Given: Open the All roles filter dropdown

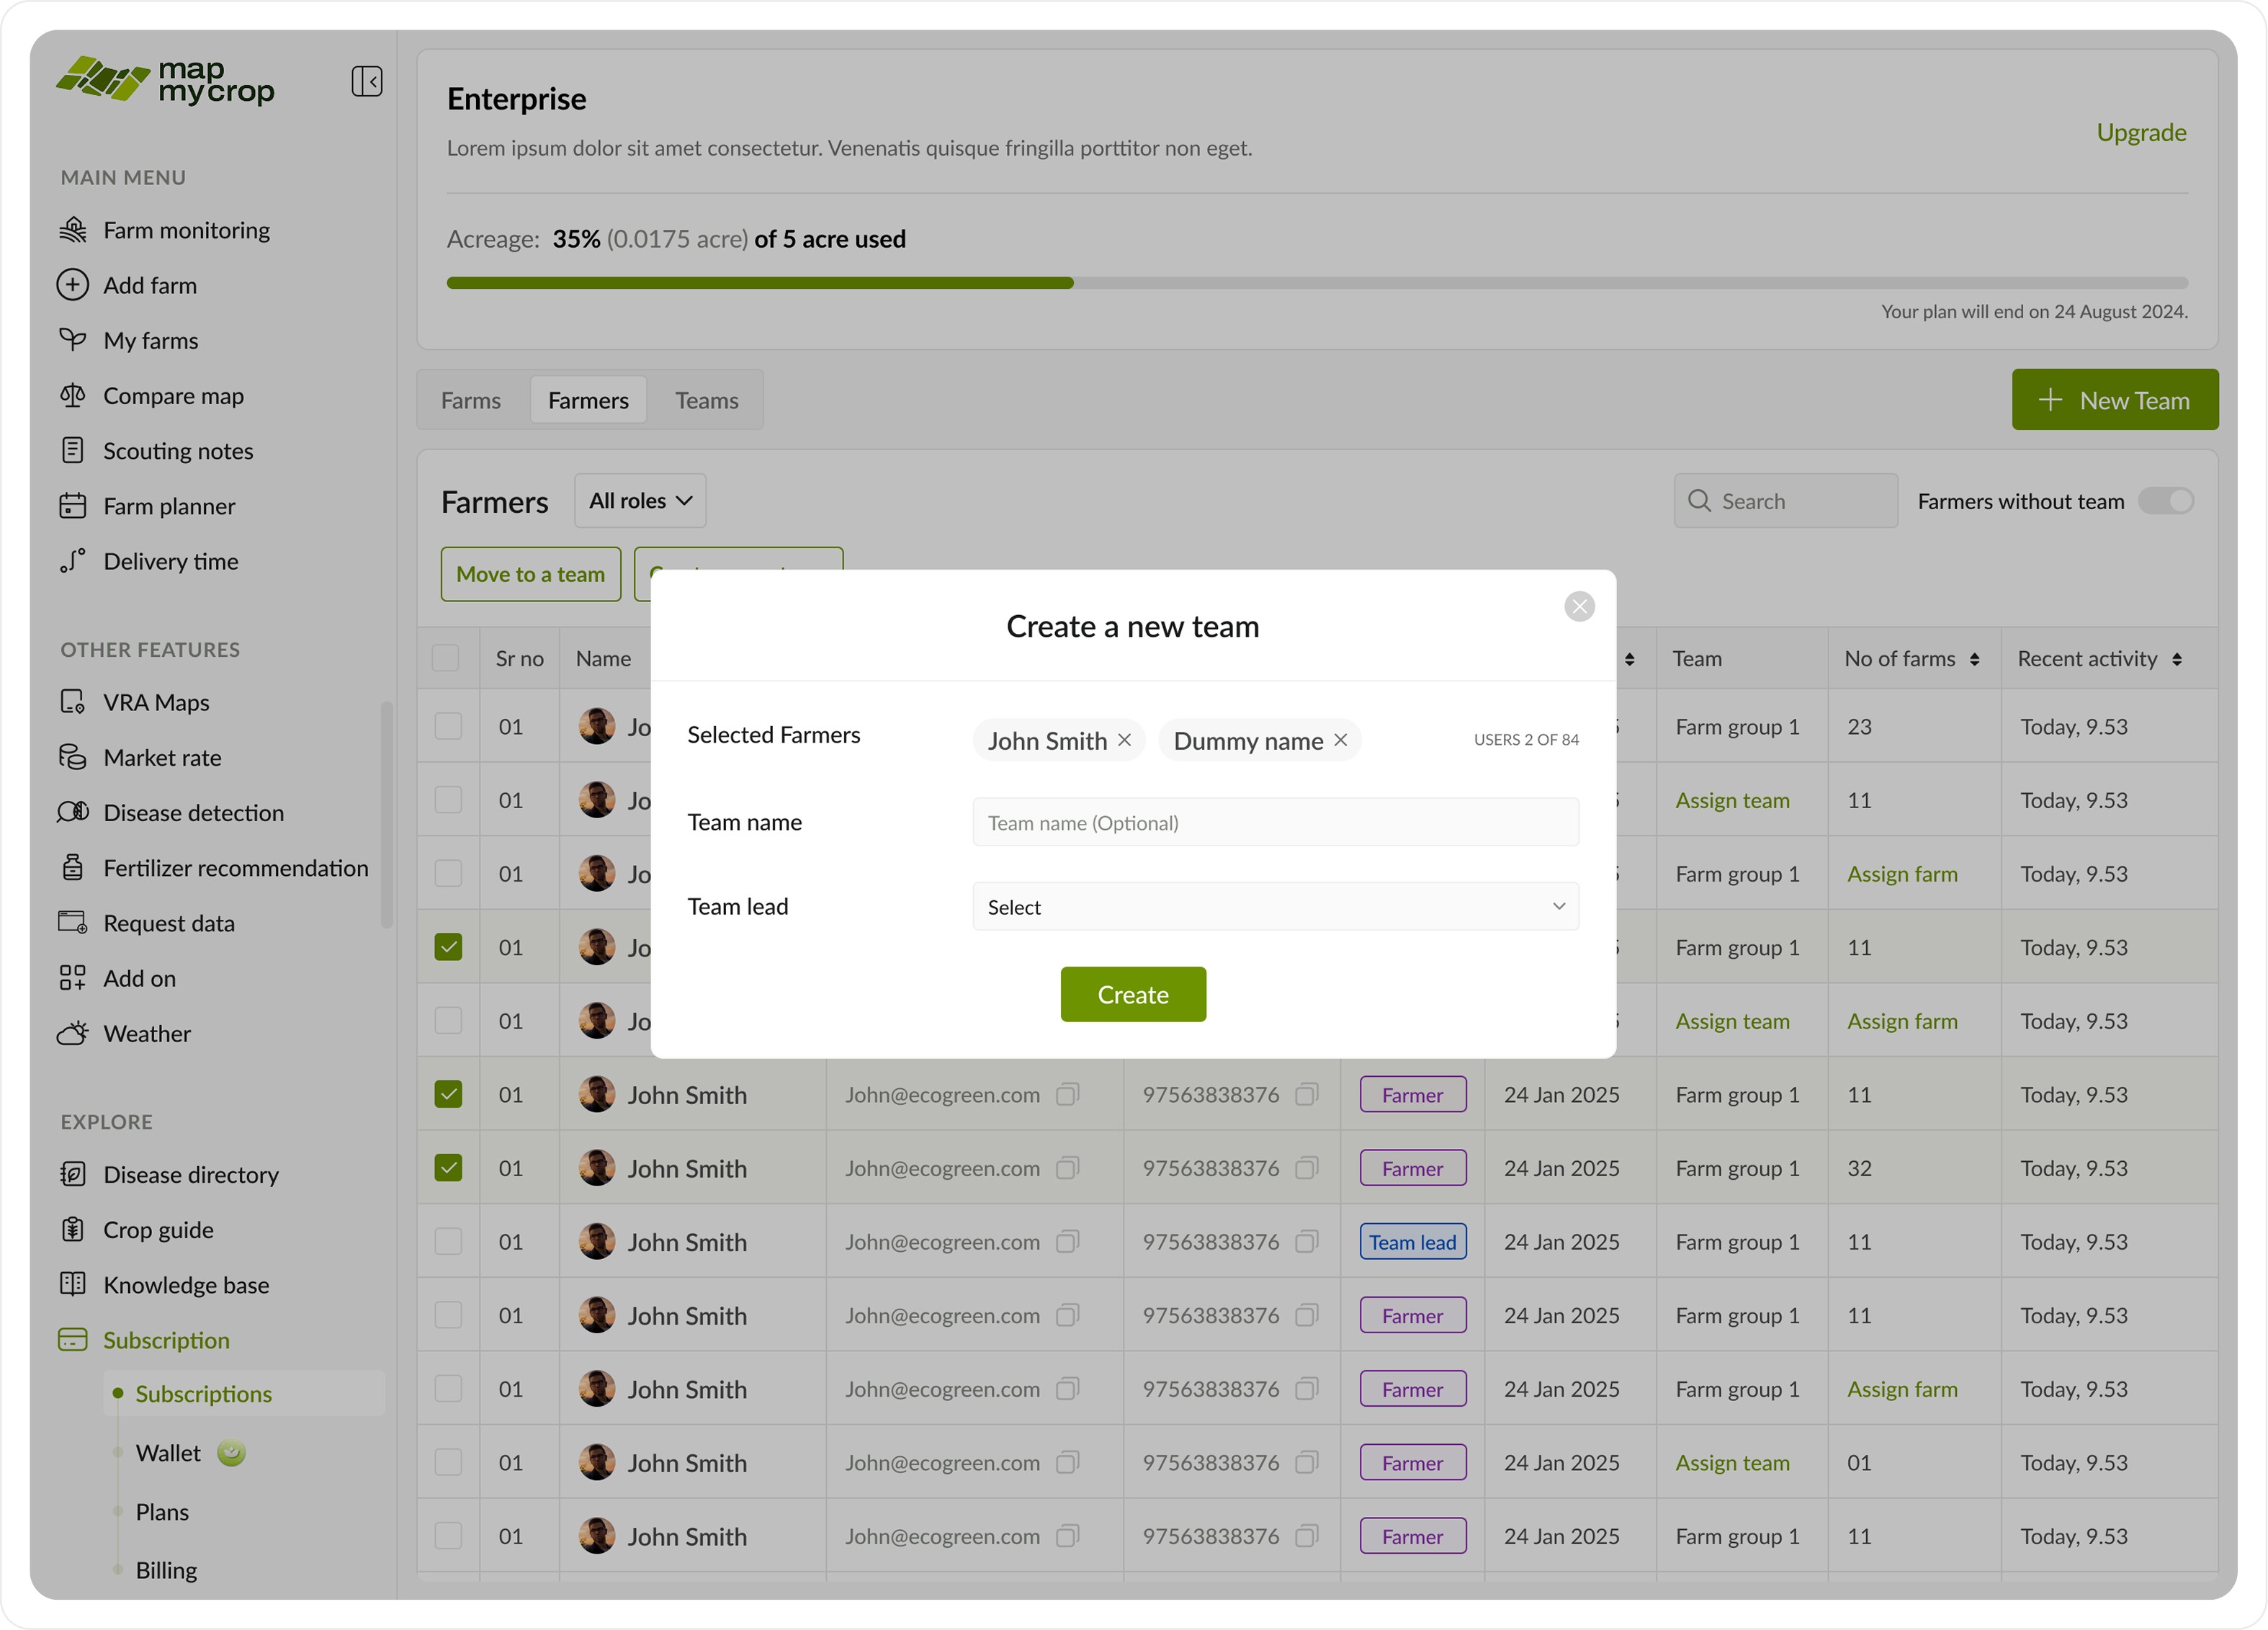Looking at the screenshot, I should [x=640, y=501].
